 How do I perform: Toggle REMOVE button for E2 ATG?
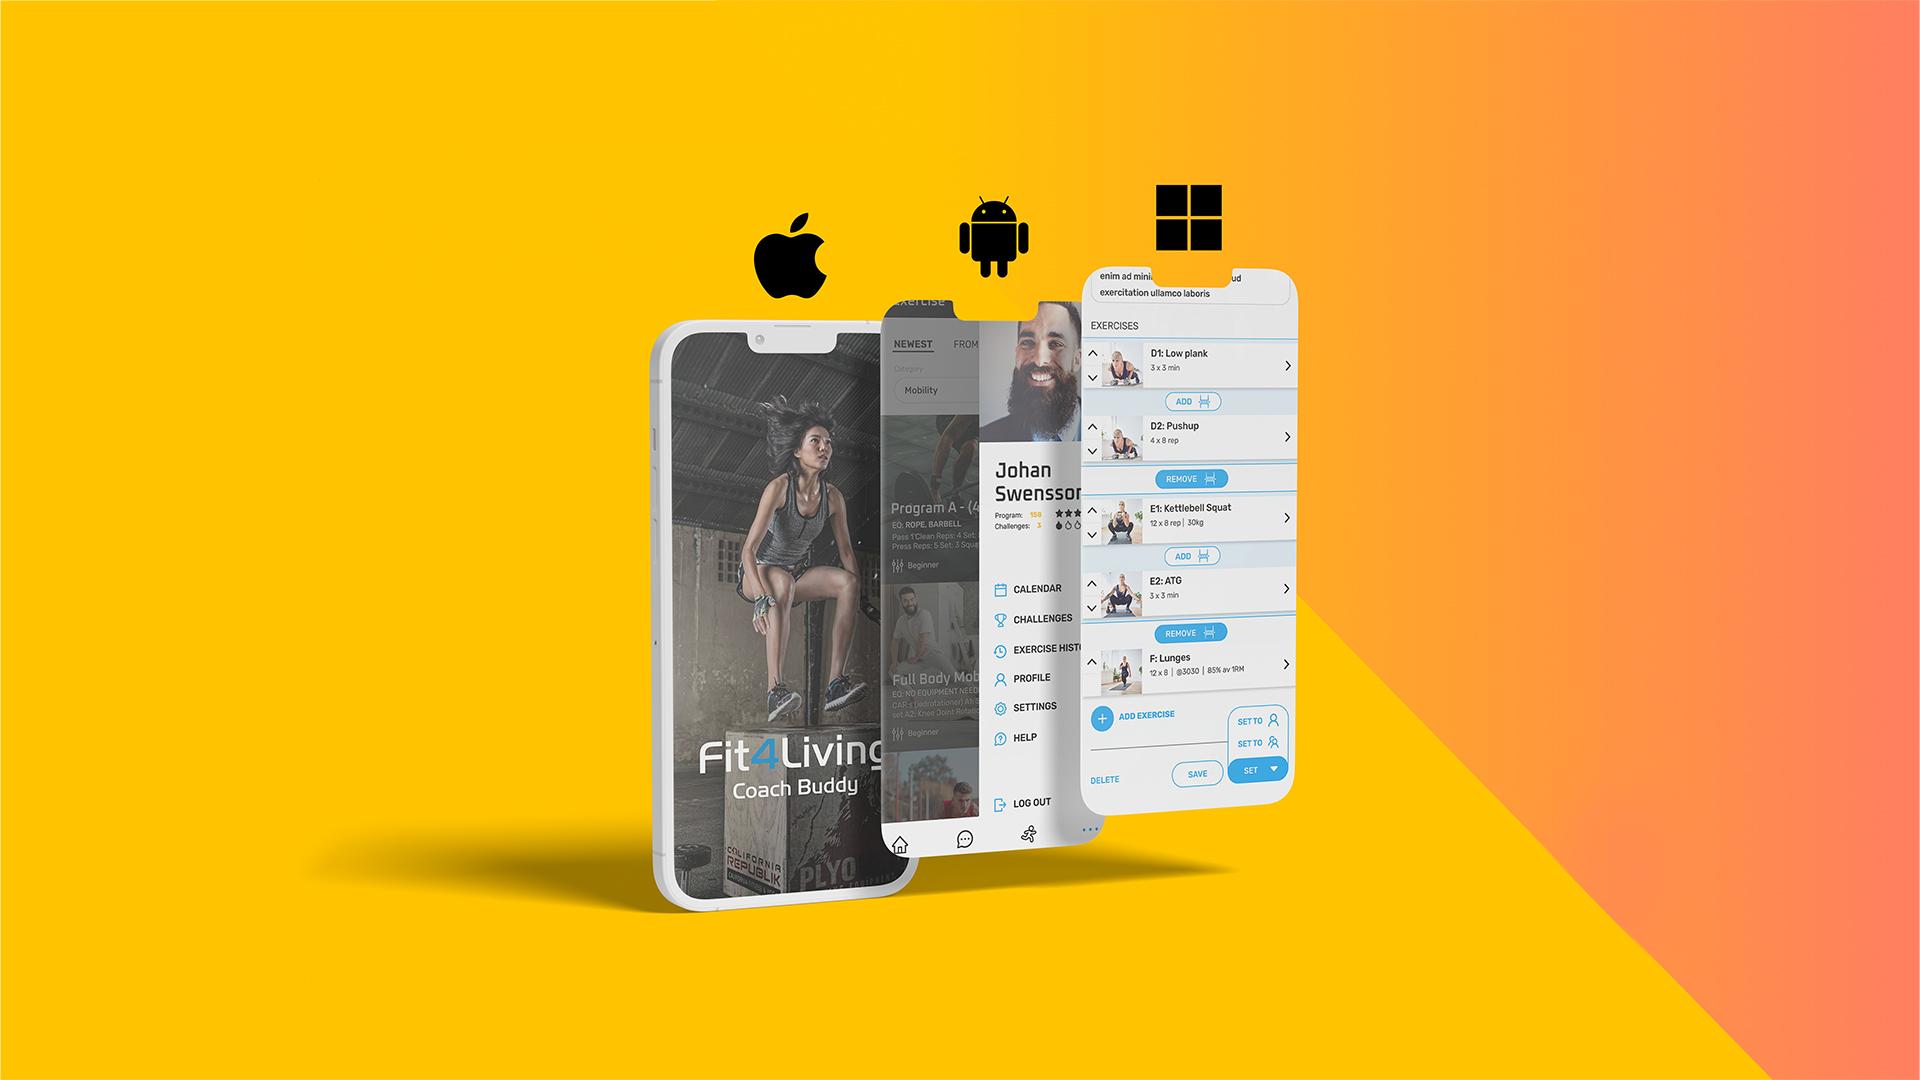click(1185, 634)
